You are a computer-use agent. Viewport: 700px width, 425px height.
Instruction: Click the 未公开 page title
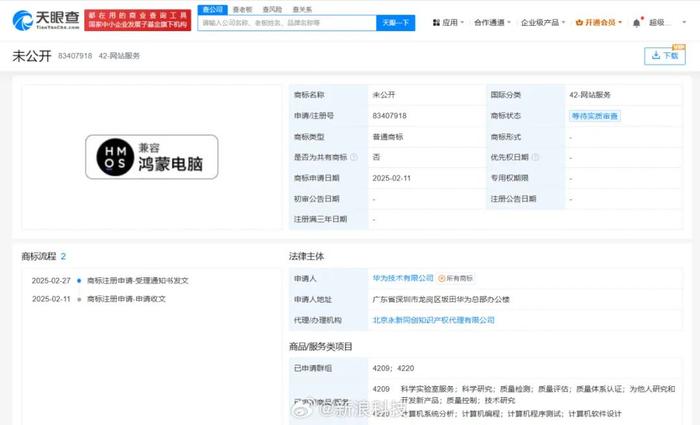(32, 56)
